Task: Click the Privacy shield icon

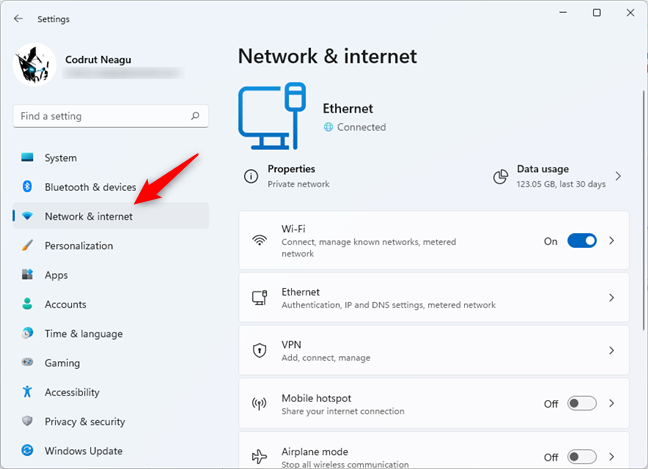Action: 27,421
